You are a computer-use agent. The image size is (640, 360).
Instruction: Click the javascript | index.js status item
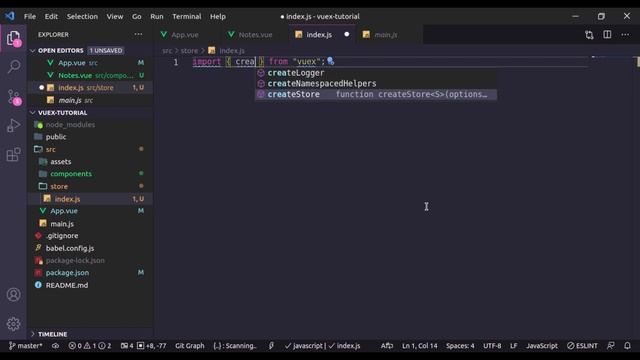coord(322,346)
